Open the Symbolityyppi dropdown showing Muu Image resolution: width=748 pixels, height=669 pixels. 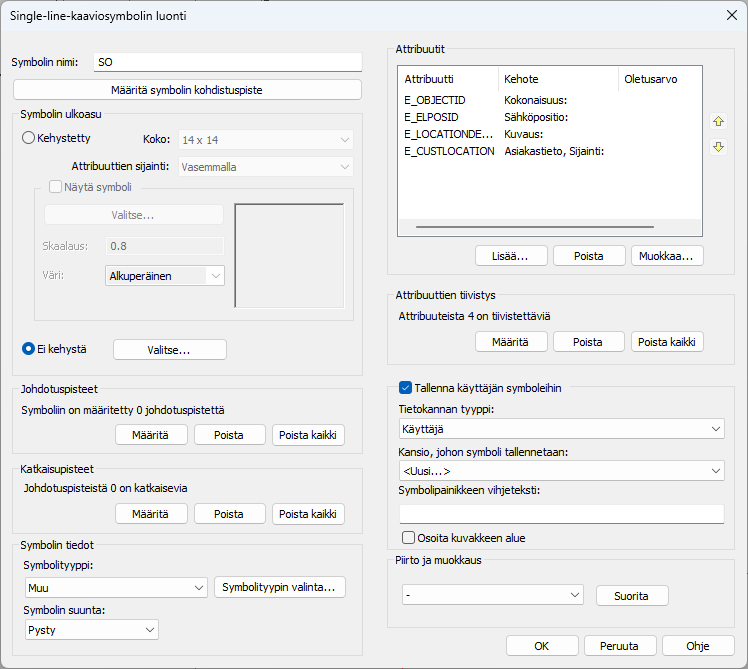click(x=115, y=588)
